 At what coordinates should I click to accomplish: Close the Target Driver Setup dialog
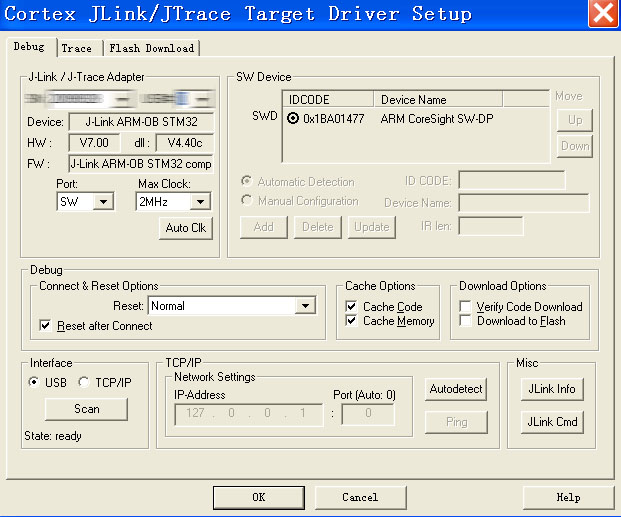(x=602, y=14)
